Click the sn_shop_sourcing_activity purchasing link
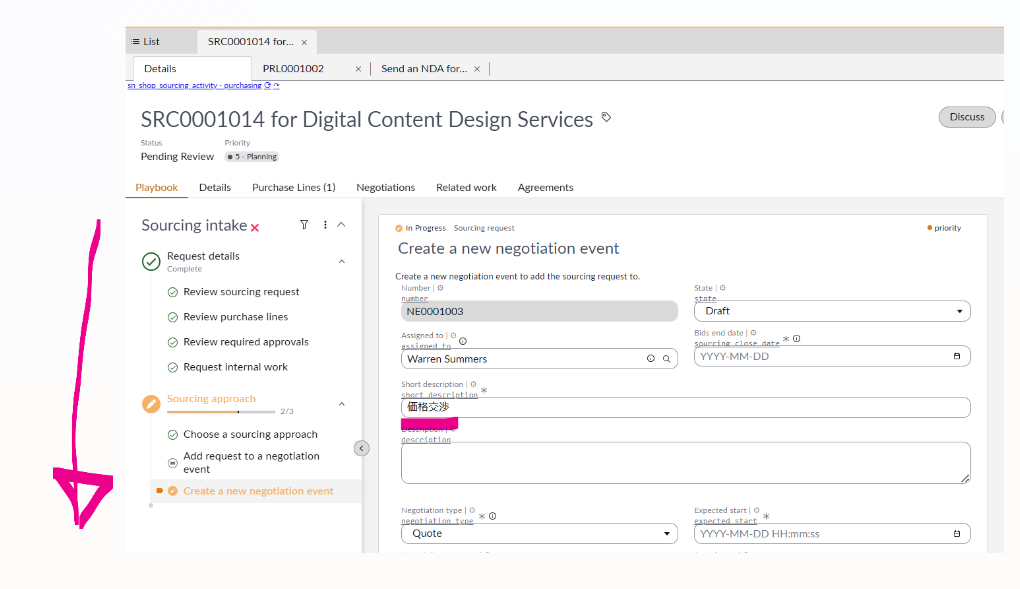 (194, 86)
